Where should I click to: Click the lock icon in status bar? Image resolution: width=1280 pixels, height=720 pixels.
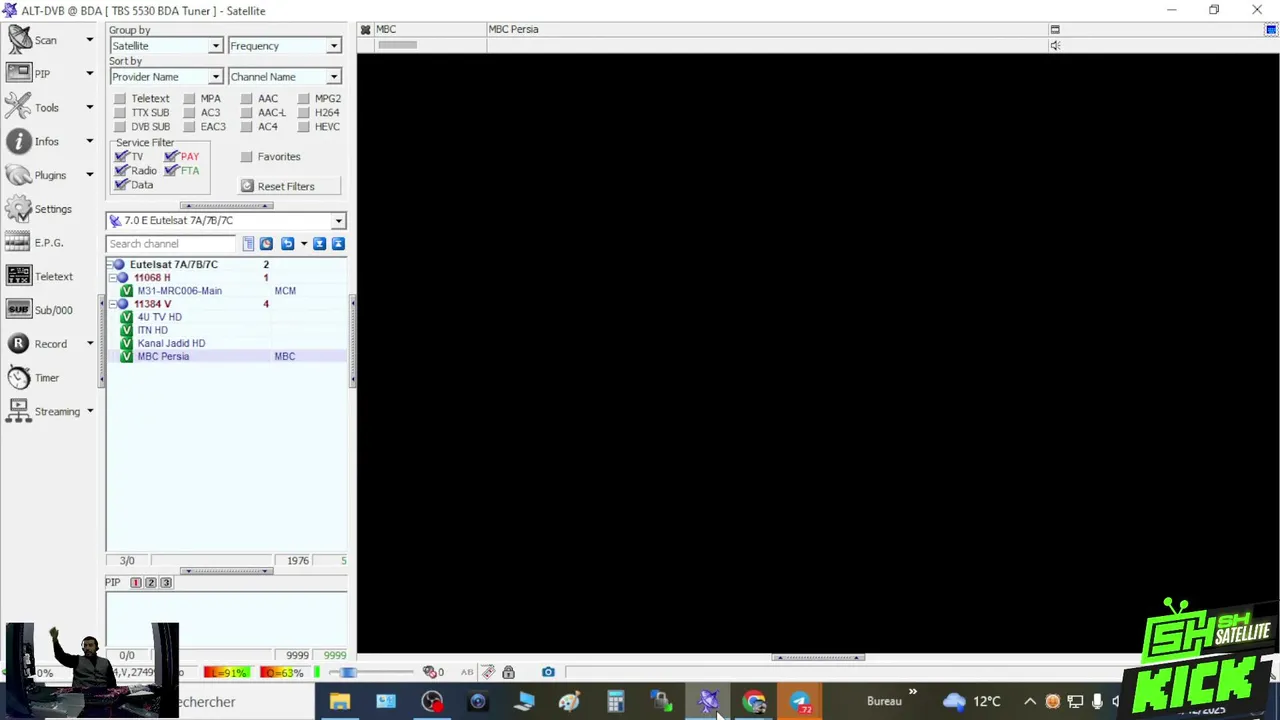[508, 672]
